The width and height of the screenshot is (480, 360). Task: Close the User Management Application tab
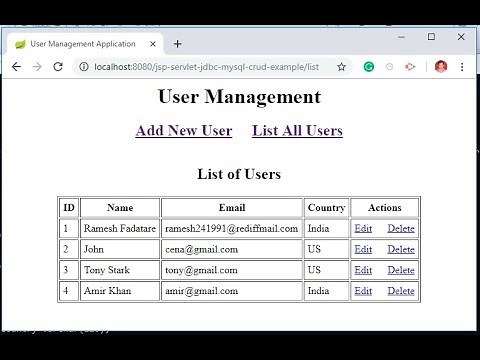click(x=153, y=44)
